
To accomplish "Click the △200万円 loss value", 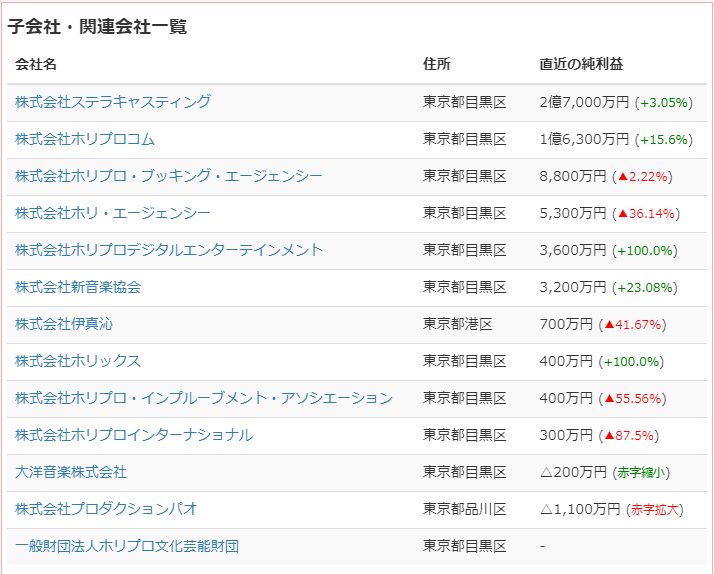I will [x=573, y=472].
